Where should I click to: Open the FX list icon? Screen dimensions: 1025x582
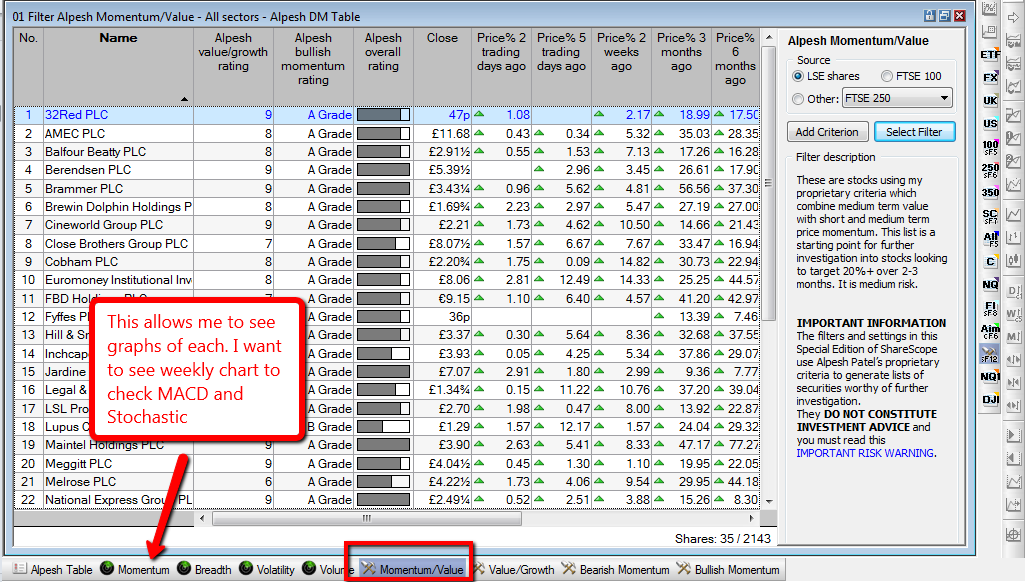(990, 78)
